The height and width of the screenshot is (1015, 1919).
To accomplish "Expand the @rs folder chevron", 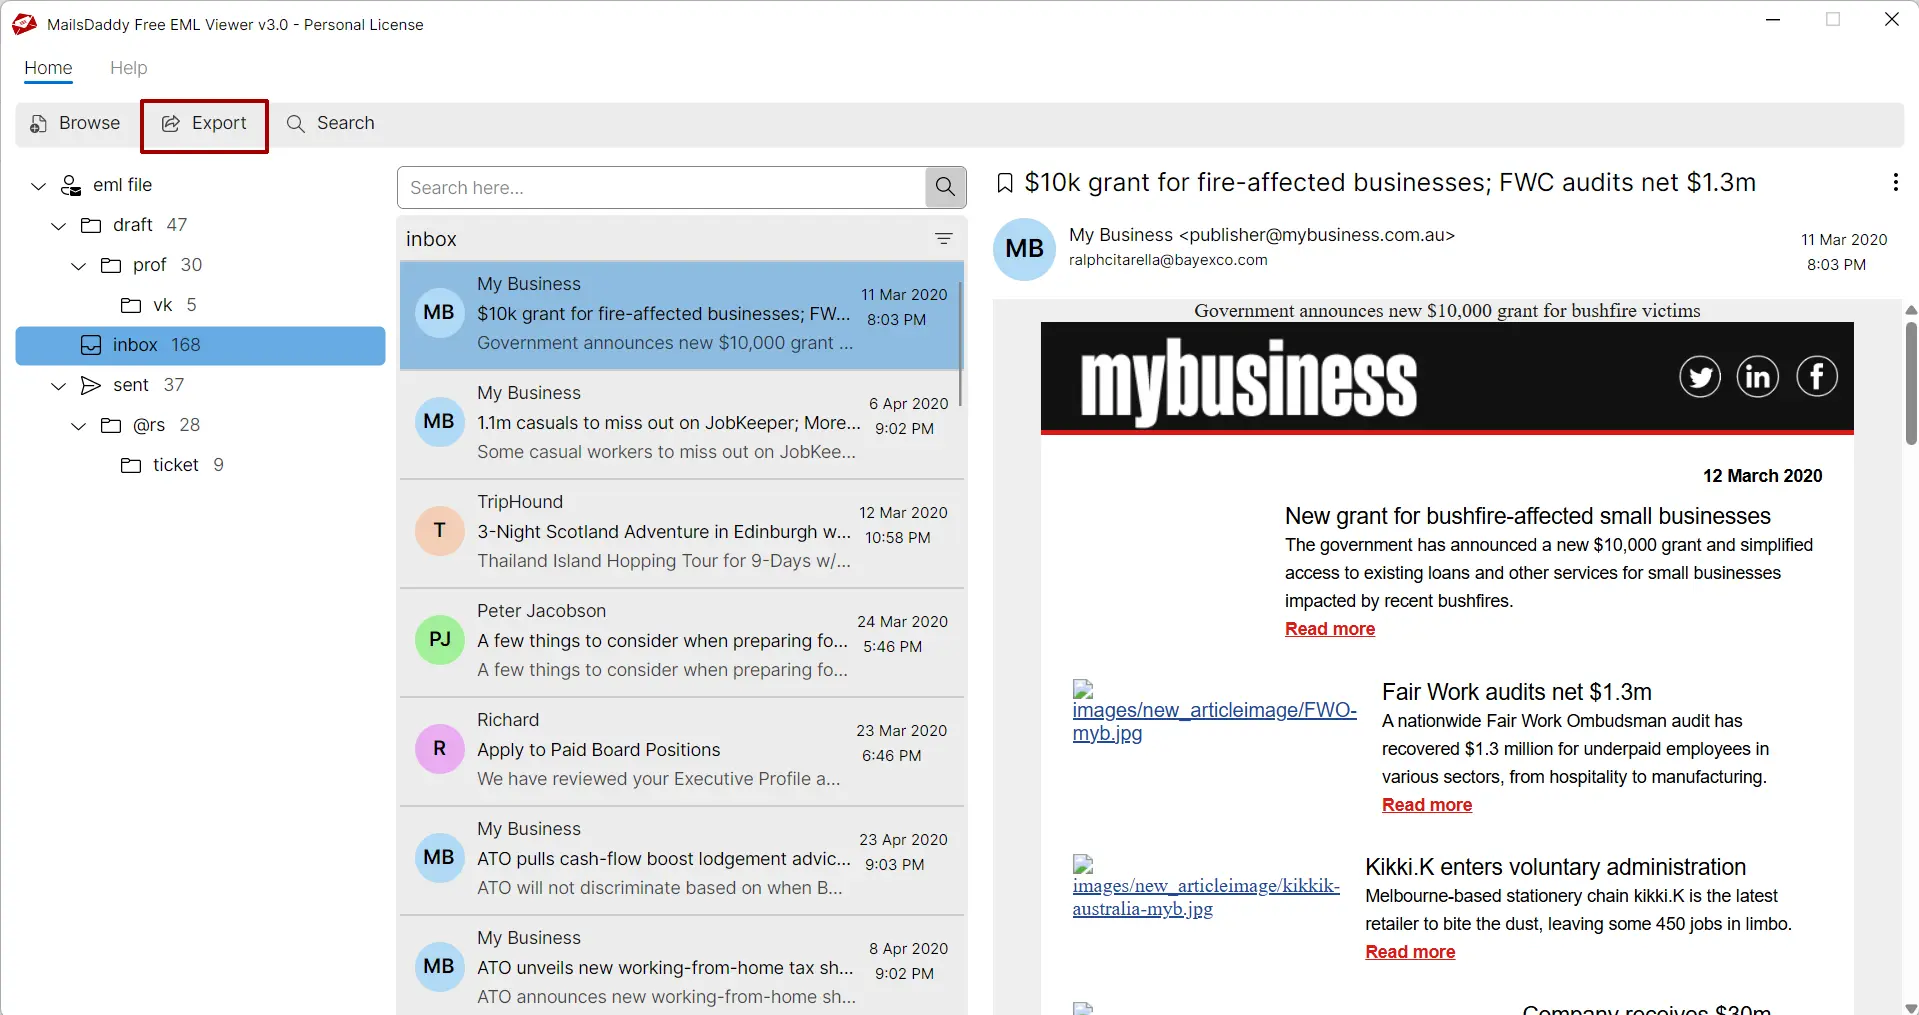I will coord(78,425).
